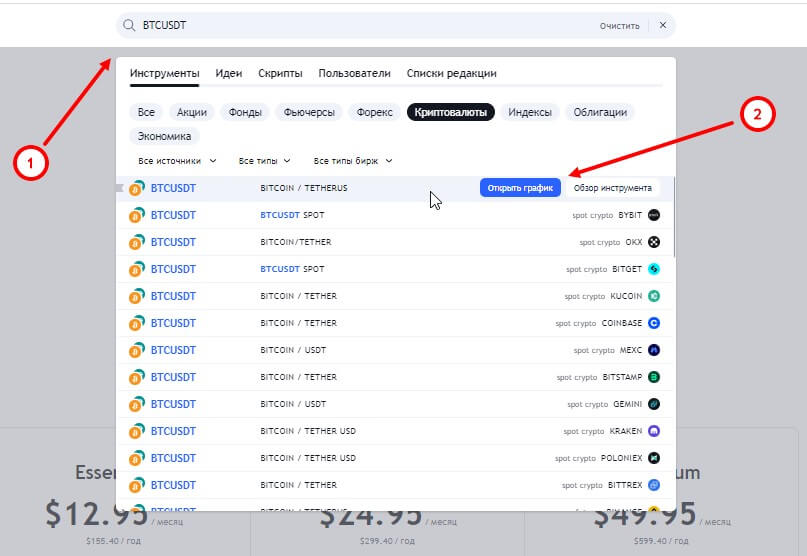Click the BTCUSDT search input field
The height and width of the screenshot is (556, 807).
(360, 25)
